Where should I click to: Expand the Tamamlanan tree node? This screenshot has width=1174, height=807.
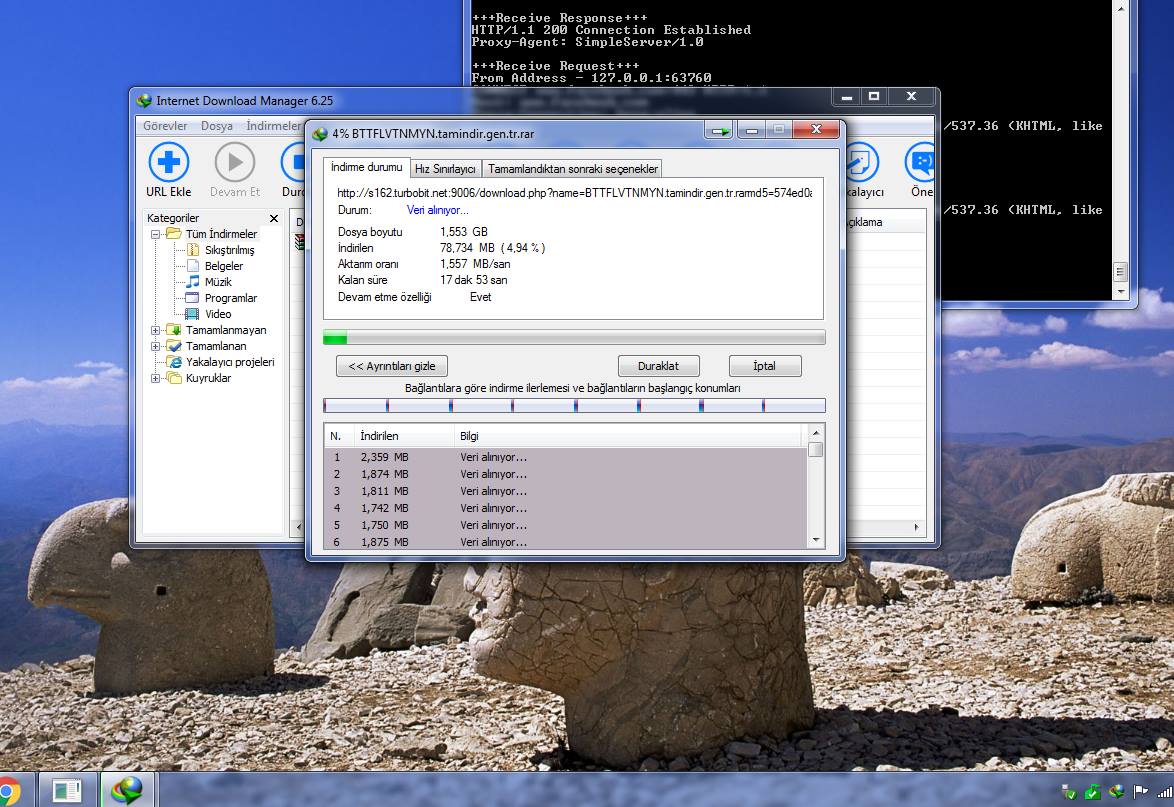156,347
